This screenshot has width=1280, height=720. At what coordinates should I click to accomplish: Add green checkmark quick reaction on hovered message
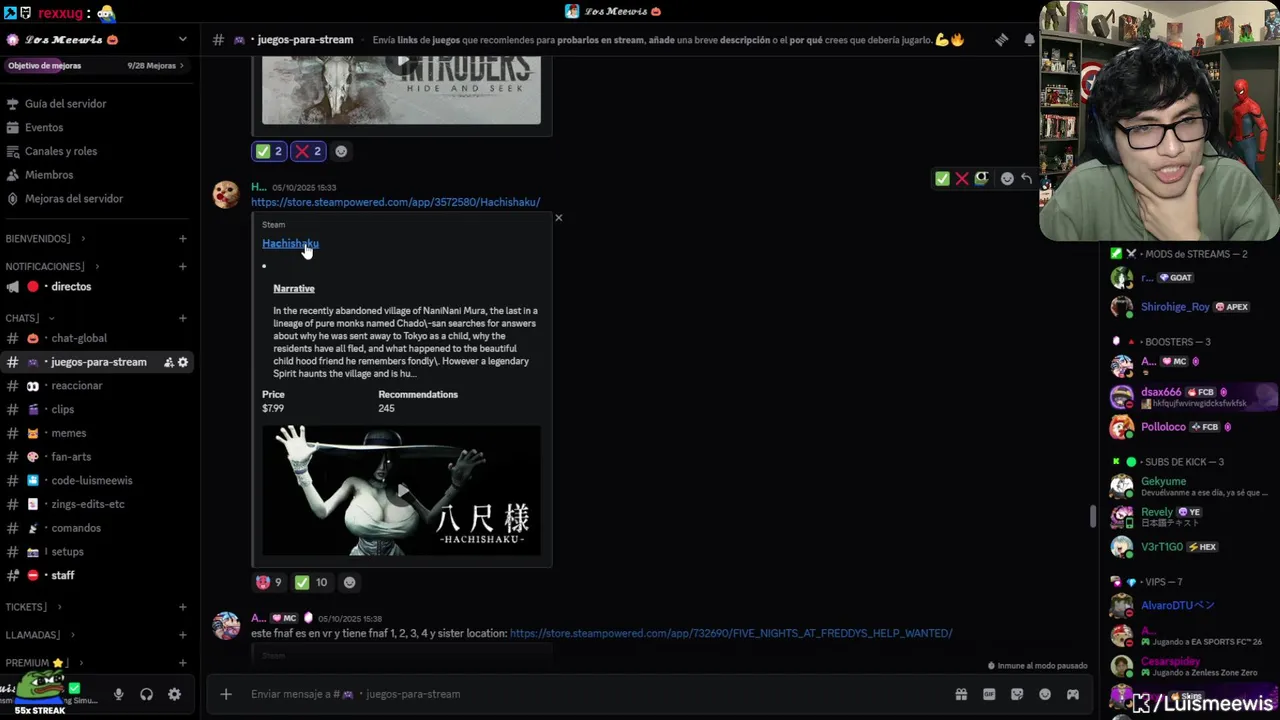tap(942, 179)
